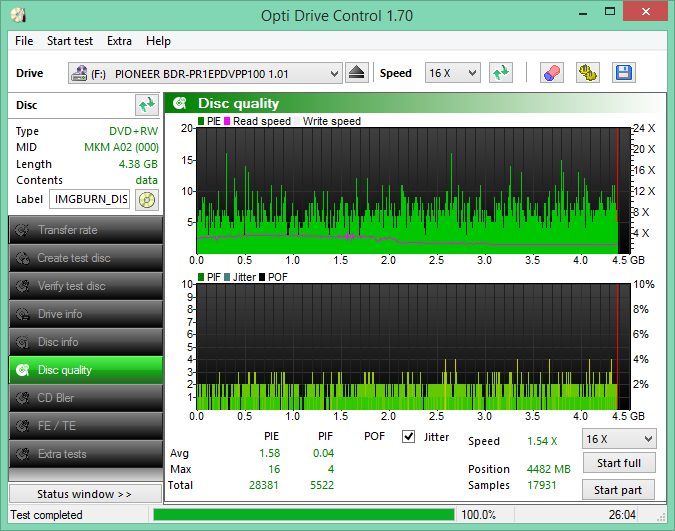Click the Start part button
The width and height of the screenshot is (675, 531).
pyautogui.click(x=618, y=490)
